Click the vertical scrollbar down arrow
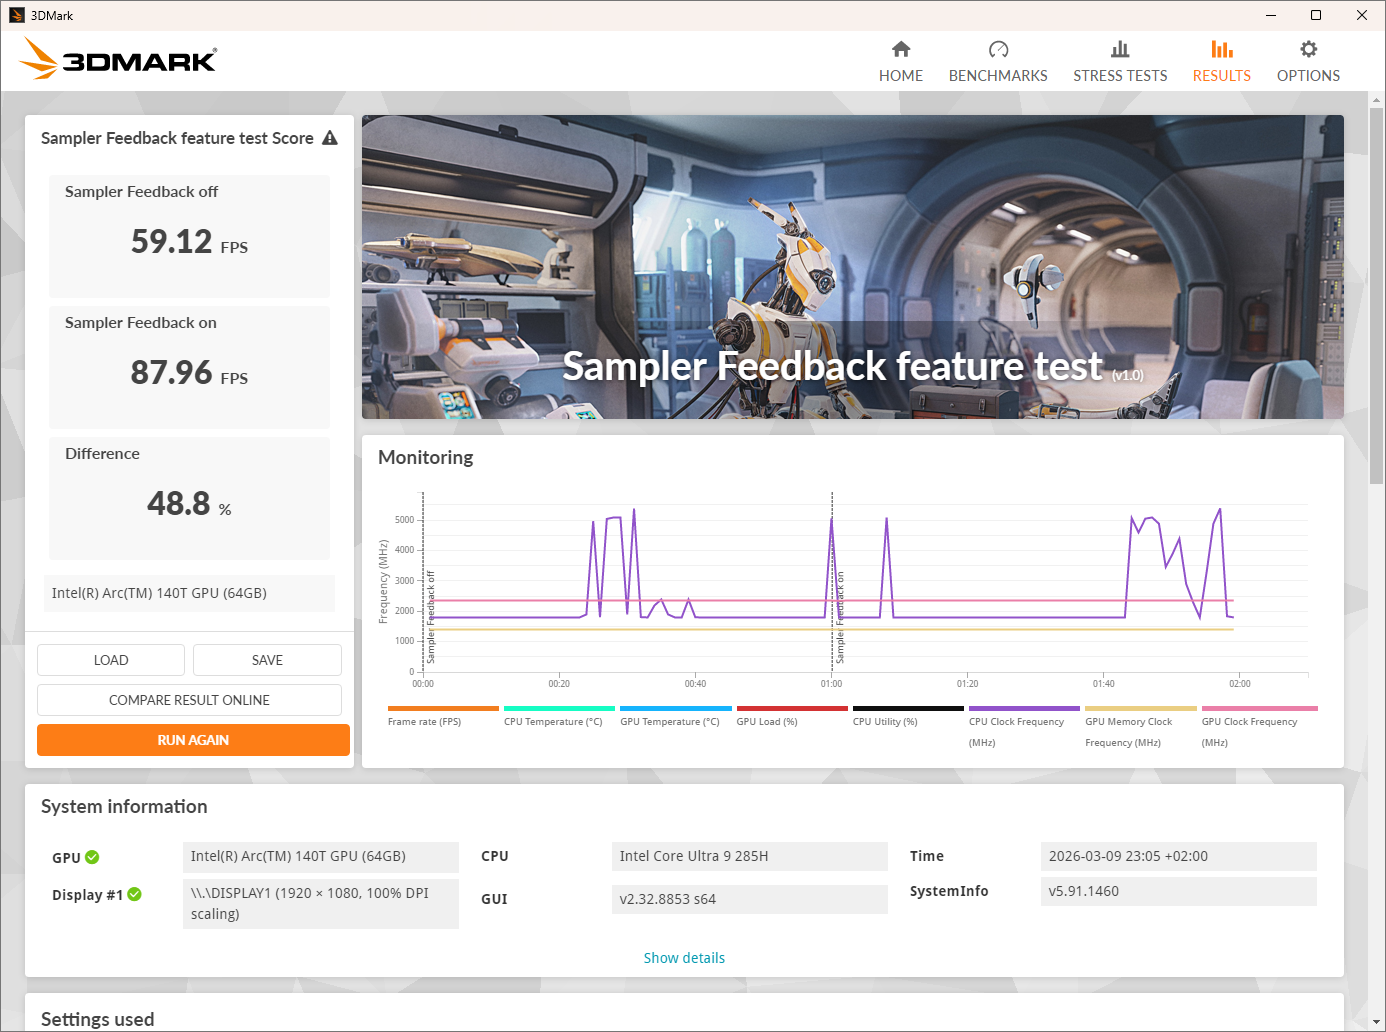The height and width of the screenshot is (1032, 1386). point(1376,1023)
